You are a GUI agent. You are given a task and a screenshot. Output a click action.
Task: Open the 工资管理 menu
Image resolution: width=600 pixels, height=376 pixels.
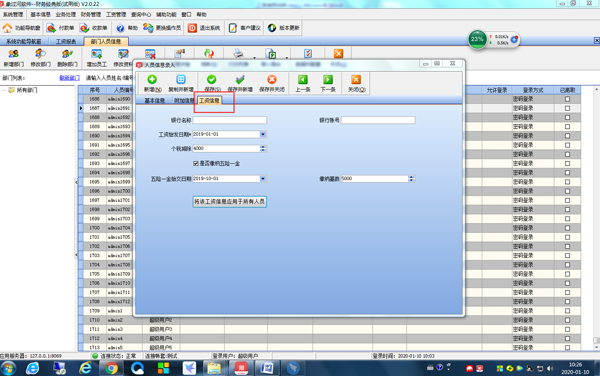point(116,15)
